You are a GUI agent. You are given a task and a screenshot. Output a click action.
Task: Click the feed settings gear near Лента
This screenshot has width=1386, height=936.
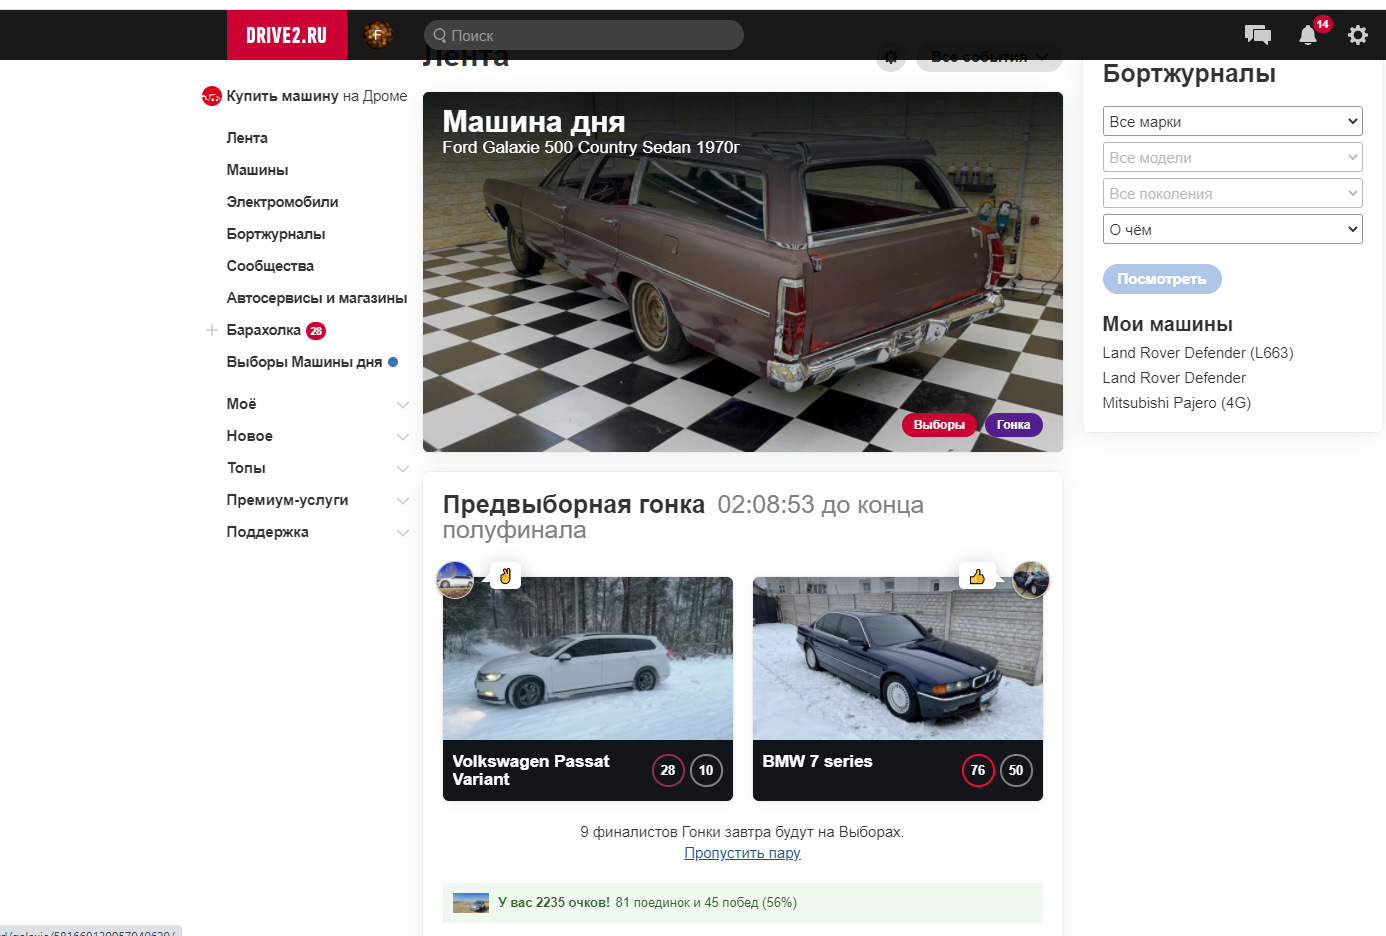[x=891, y=57]
